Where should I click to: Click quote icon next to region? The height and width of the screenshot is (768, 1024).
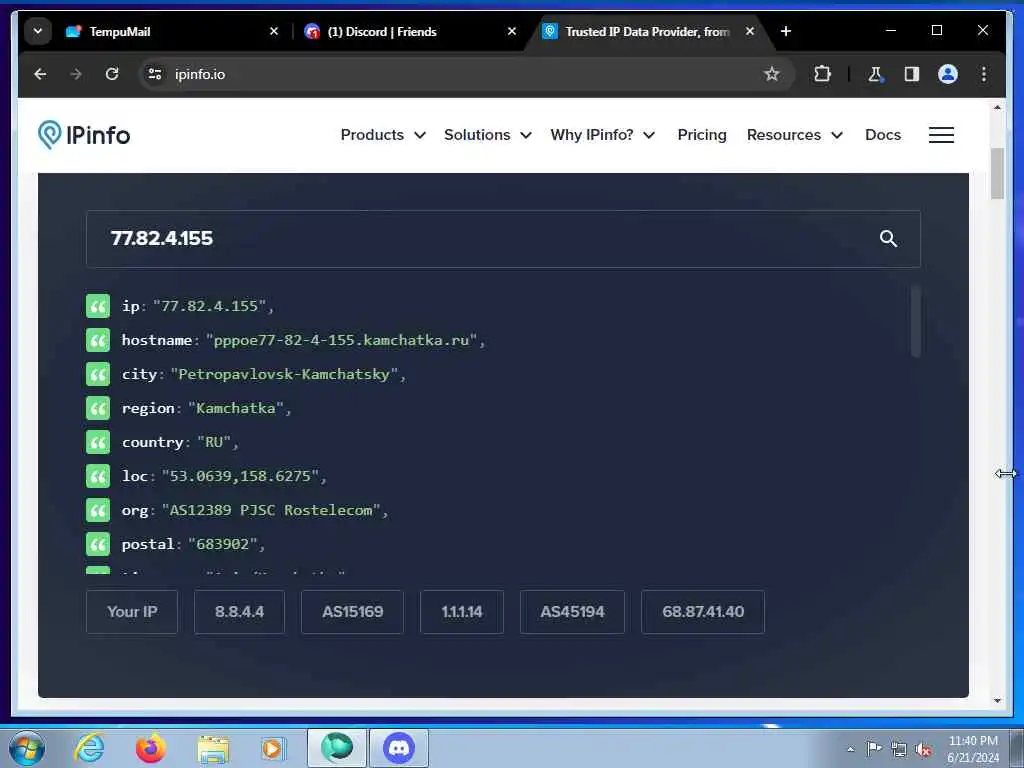[x=98, y=408]
